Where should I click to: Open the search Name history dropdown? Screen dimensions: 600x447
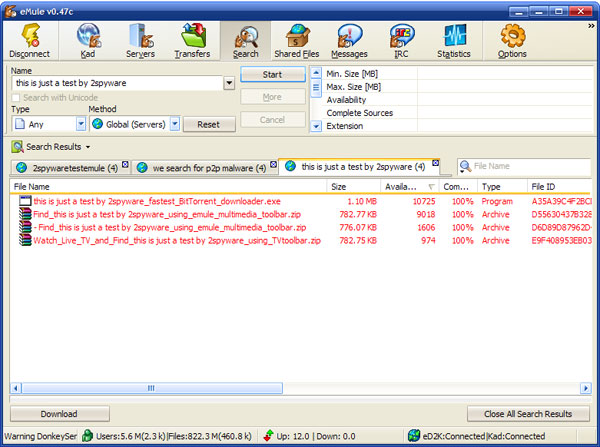click(229, 83)
